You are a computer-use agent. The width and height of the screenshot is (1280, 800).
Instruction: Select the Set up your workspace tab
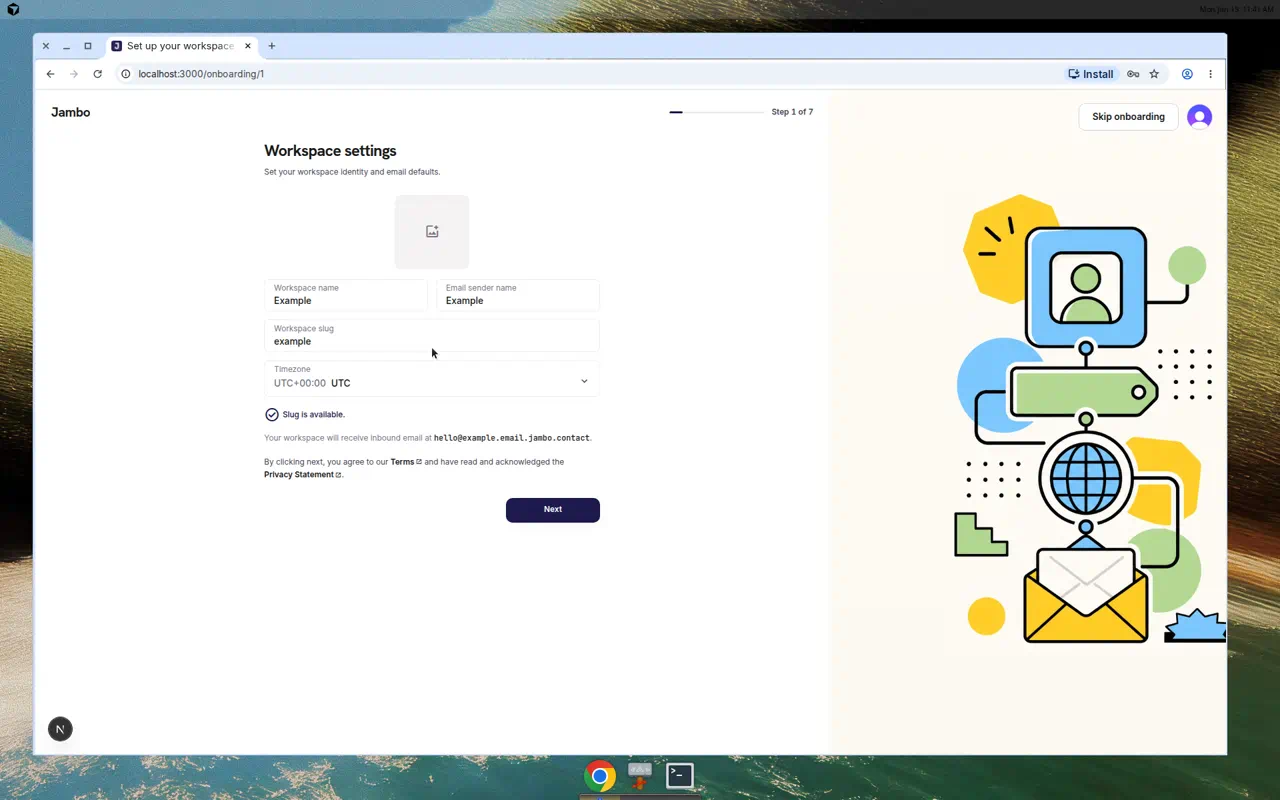pyautogui.click(x=181, y=46)
